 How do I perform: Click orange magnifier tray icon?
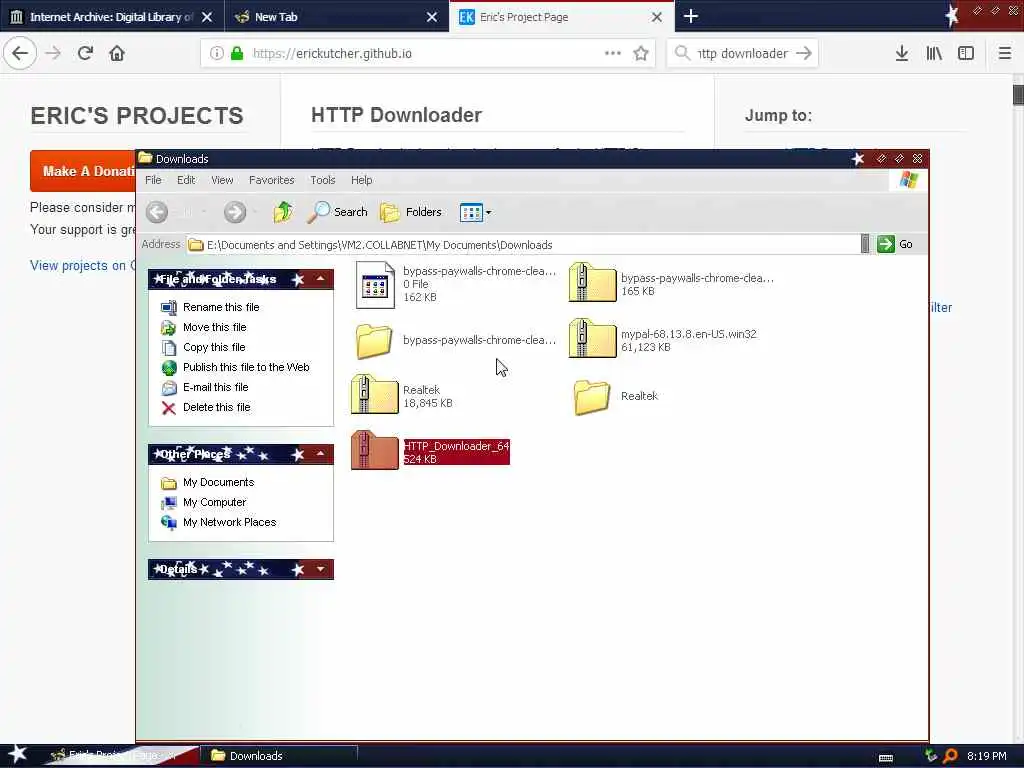coord(950,756)
